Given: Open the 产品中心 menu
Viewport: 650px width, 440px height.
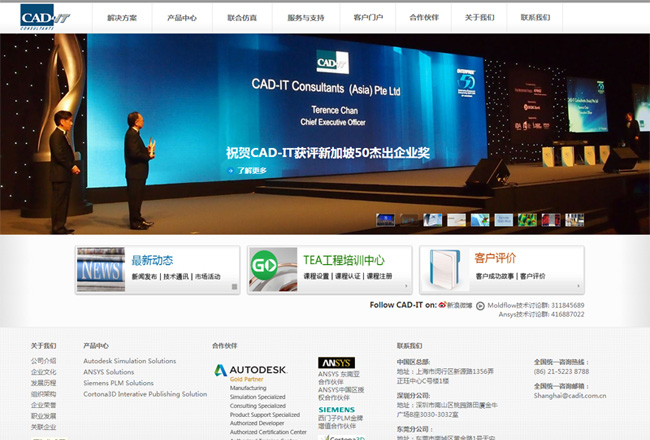Looking at the screenshot, I should tap(182, 17).
